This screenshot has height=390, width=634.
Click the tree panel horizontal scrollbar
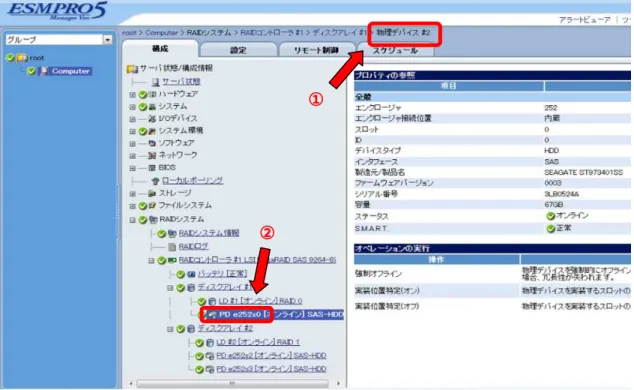(x=232, y=383)
